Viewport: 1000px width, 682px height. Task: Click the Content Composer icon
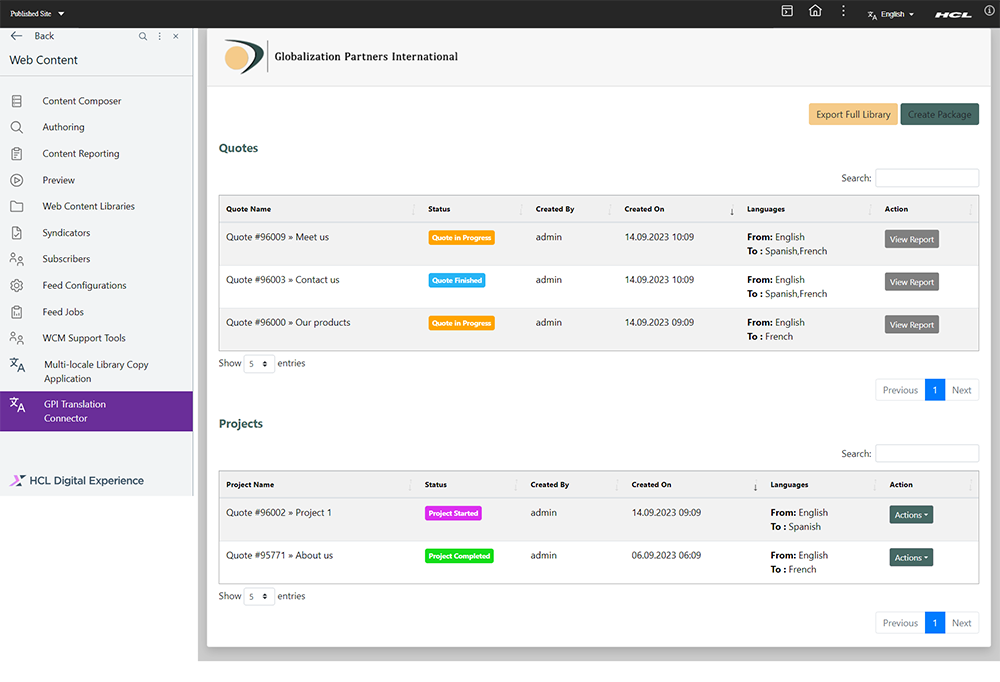click(17, 101)
